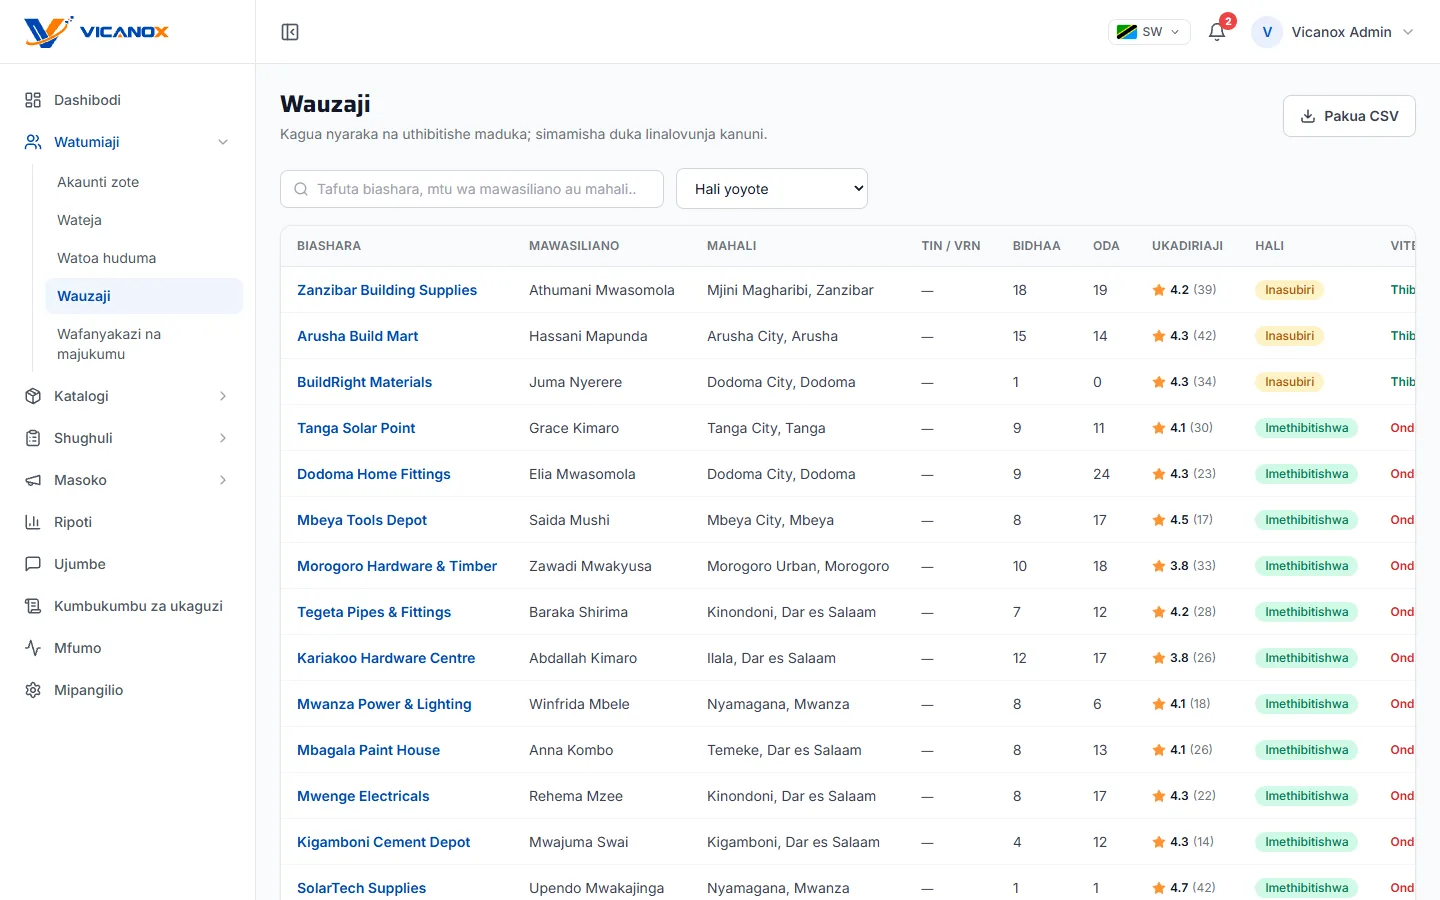The width and height of the screenshot is (1440, 900).
Task: Click the Ripoti chart icon
Action: [33, 522]
